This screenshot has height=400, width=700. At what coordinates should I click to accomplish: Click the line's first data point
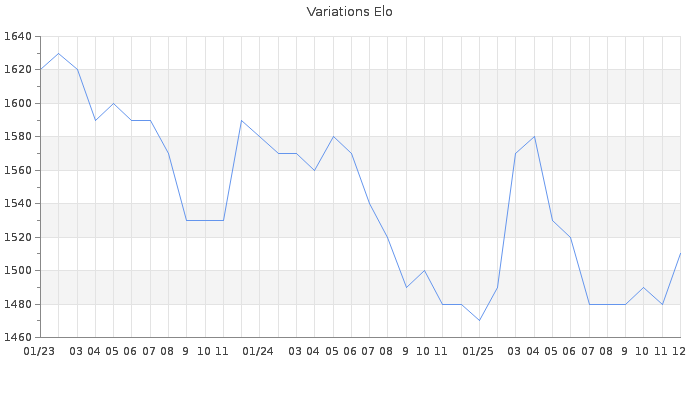40,70
